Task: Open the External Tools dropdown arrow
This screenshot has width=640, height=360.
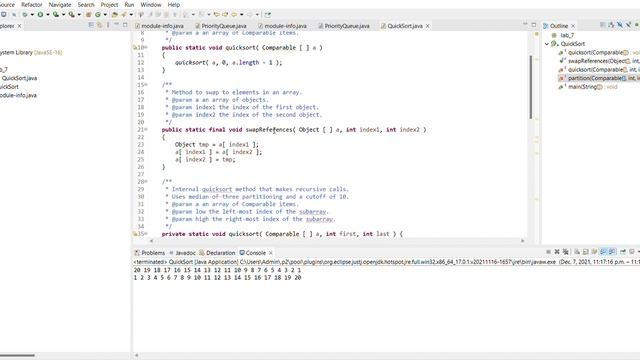Action: 79,14
